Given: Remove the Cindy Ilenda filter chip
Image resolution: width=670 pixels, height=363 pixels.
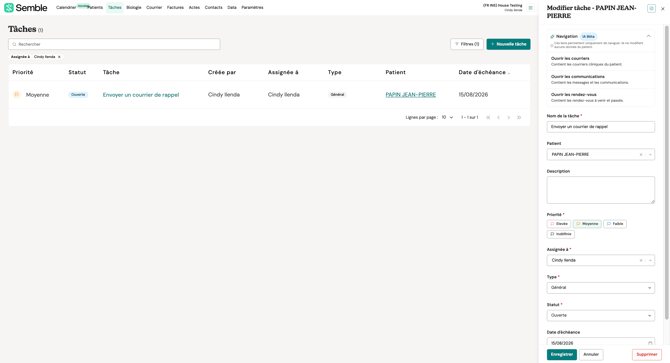Looking at the screenshot, I should tap(59, 57).
